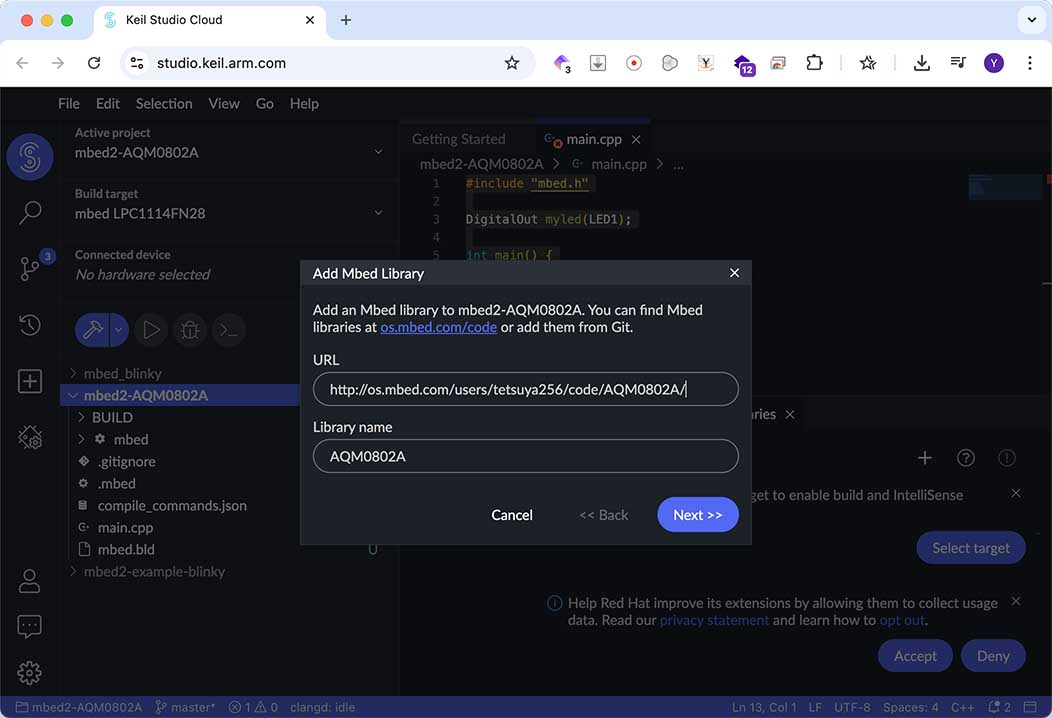The height and width of the screenshot is (718, 1052).
Task: Start debugging with the bug icon
Action: 190,330
